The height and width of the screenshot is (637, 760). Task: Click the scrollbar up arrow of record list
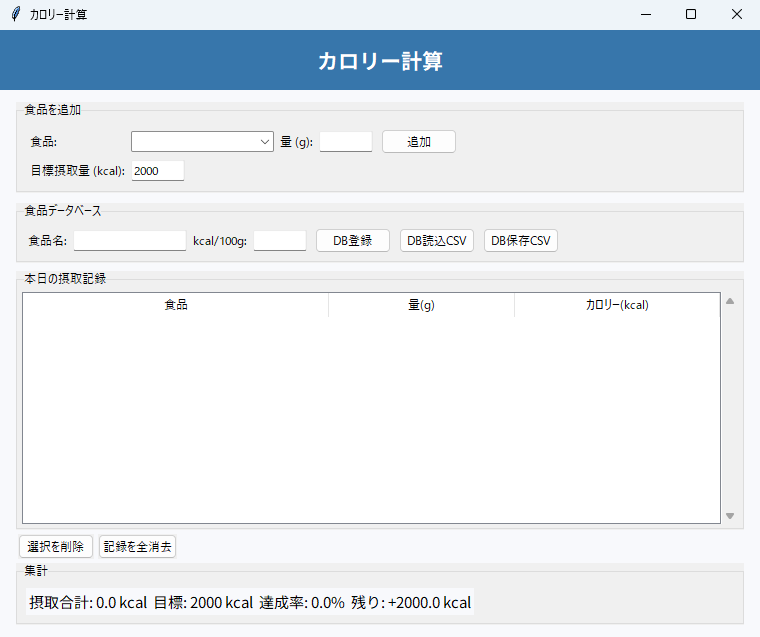pyautogui.click(x=730, y=301)
